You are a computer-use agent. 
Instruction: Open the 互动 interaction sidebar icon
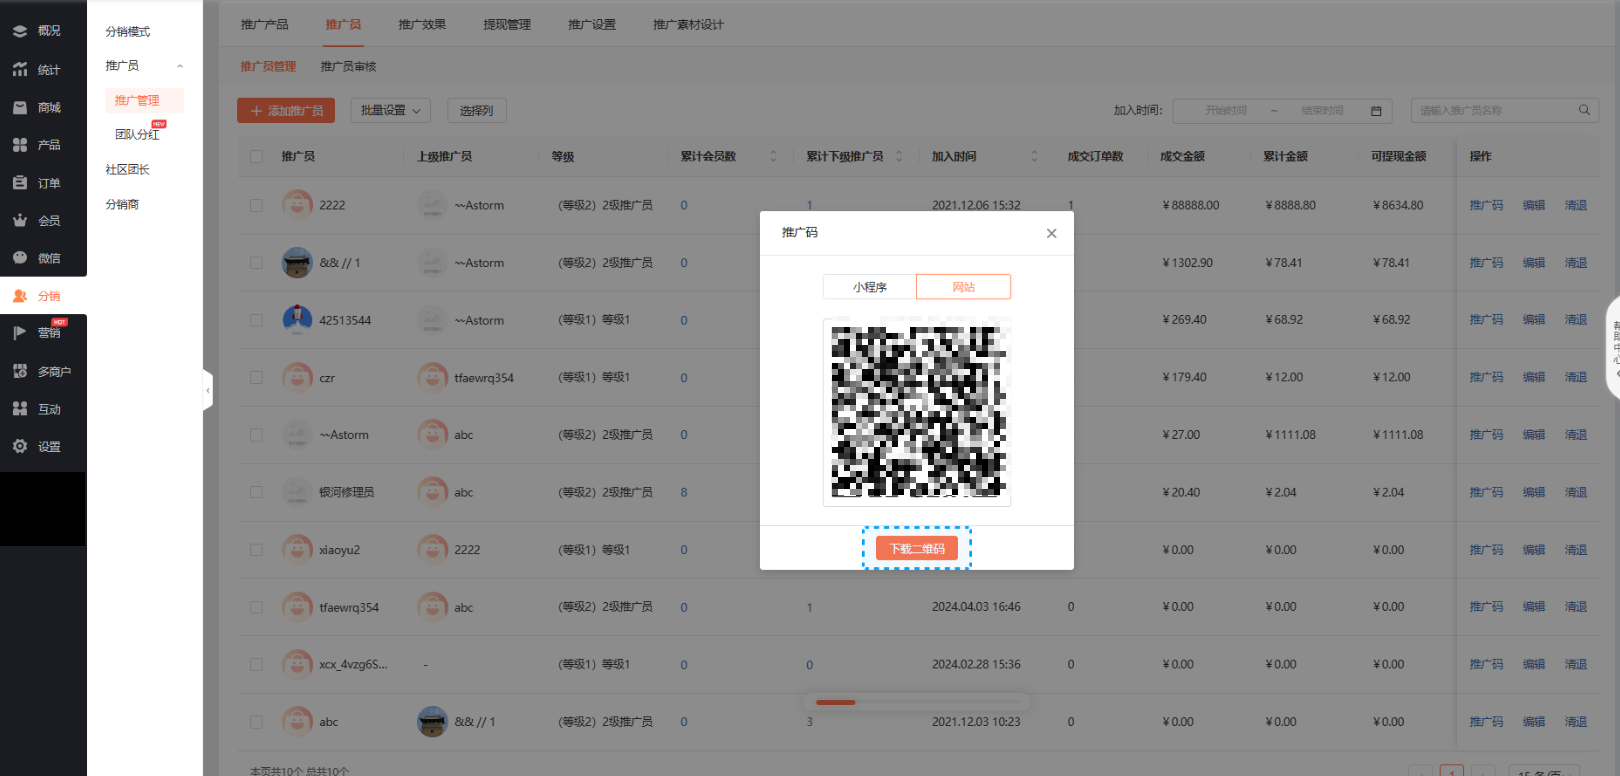(20, 409)
